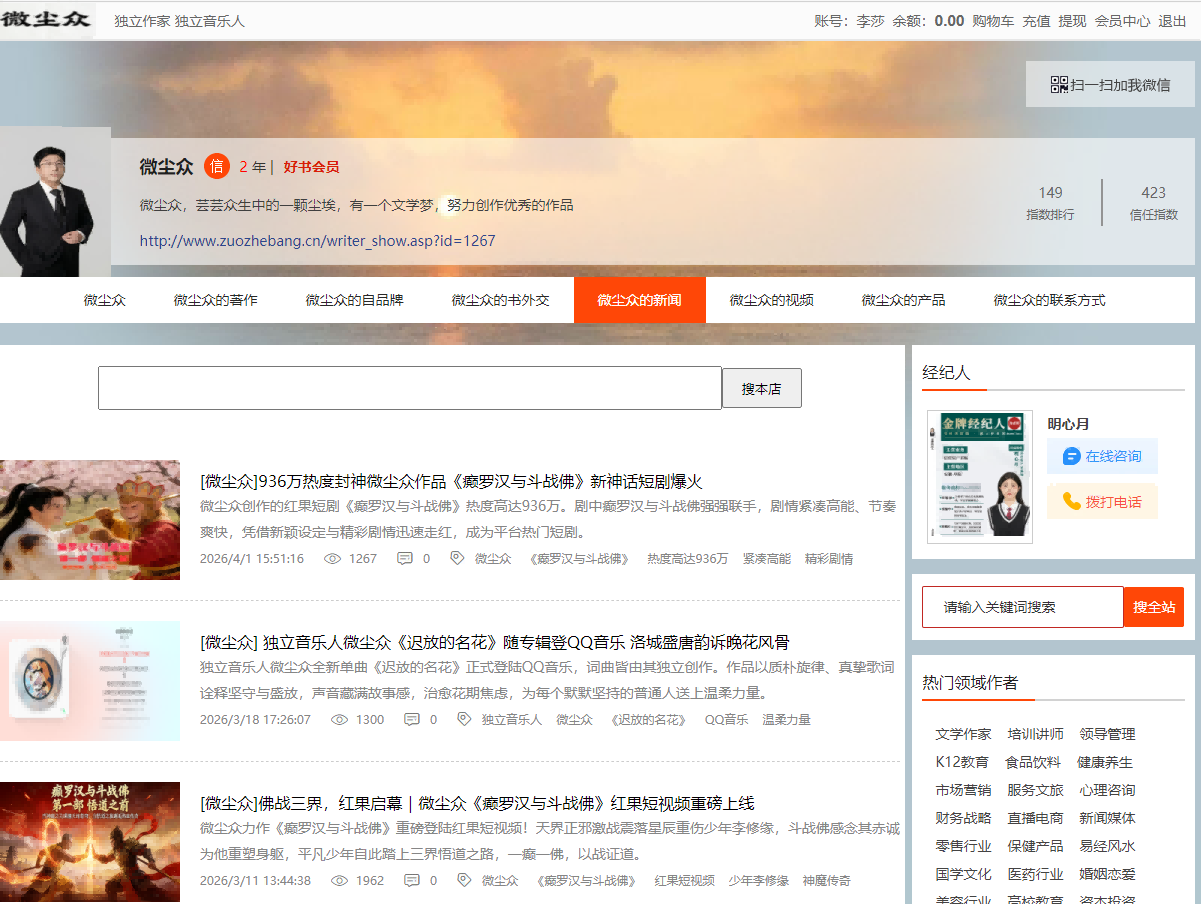Click the comment icon on third article
The width and height of the screenshot is (1201, 904).
pyautogui.click(x=412, y=881)
